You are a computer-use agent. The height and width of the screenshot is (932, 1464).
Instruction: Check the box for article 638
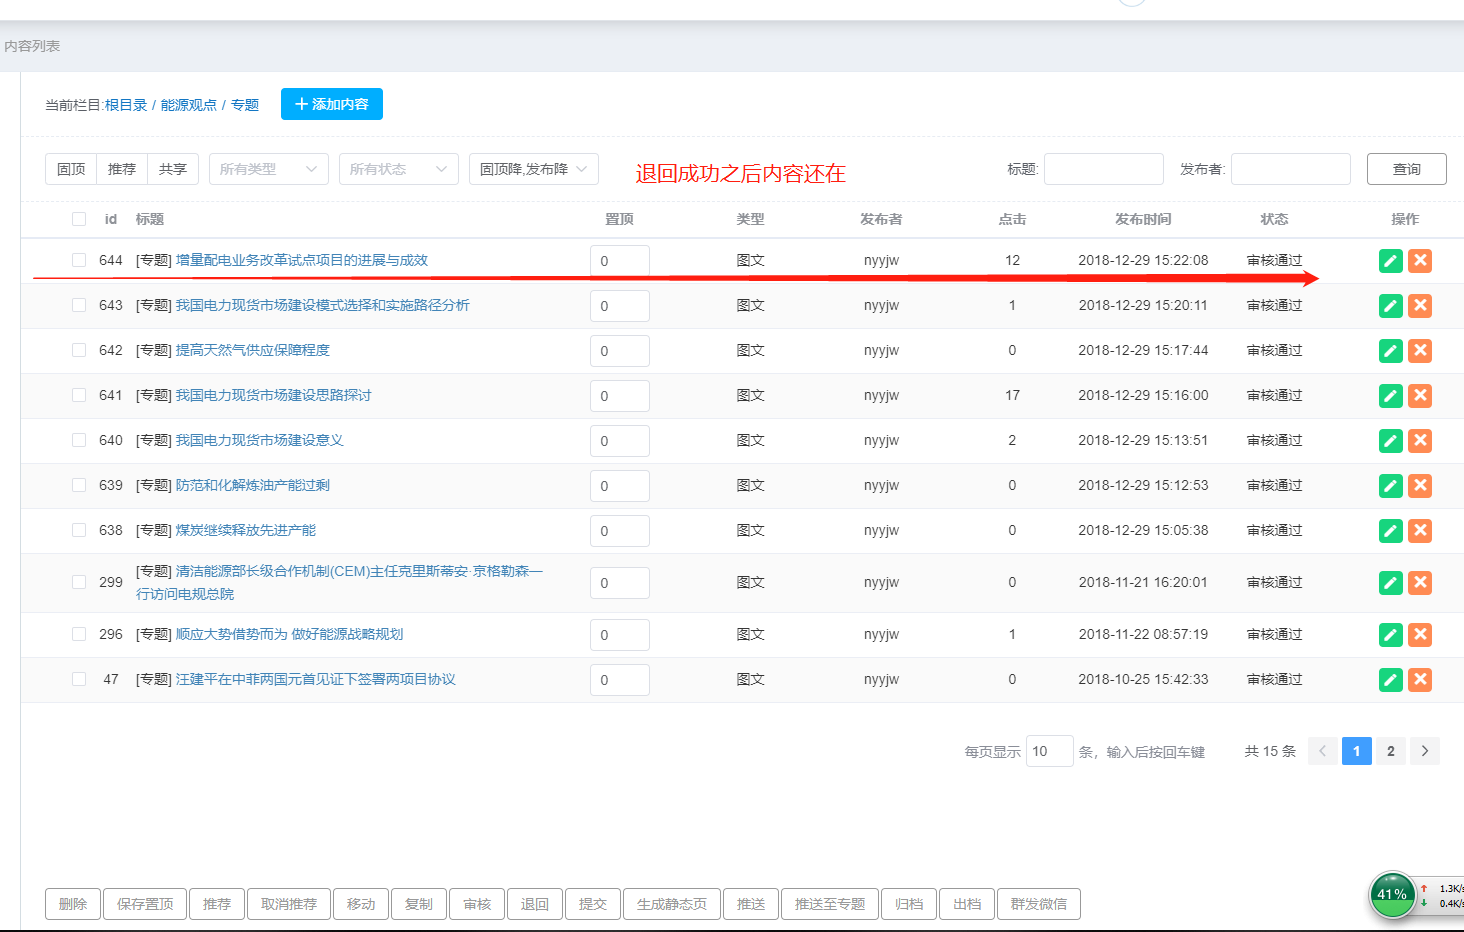click(x=79, y=530)
